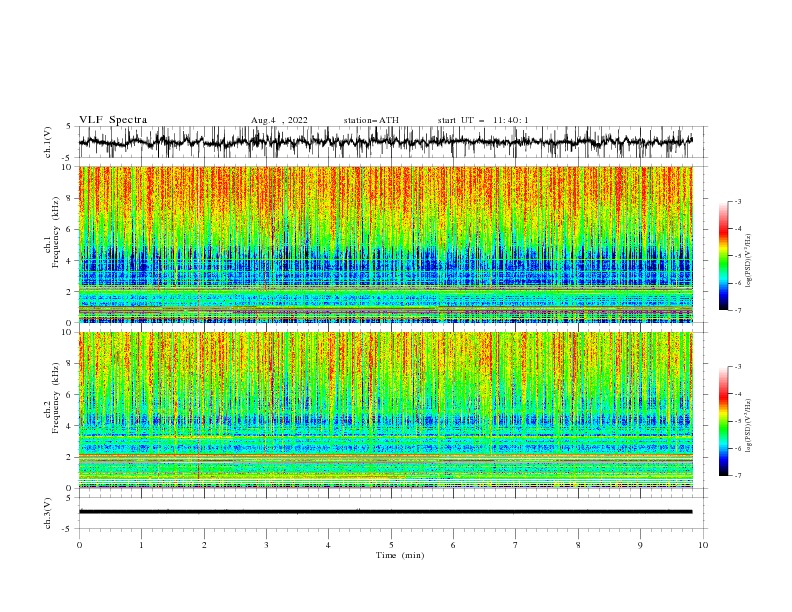Click time axis tick label "9"
Screen dimensions: 792x612
[x=640, y=545]
